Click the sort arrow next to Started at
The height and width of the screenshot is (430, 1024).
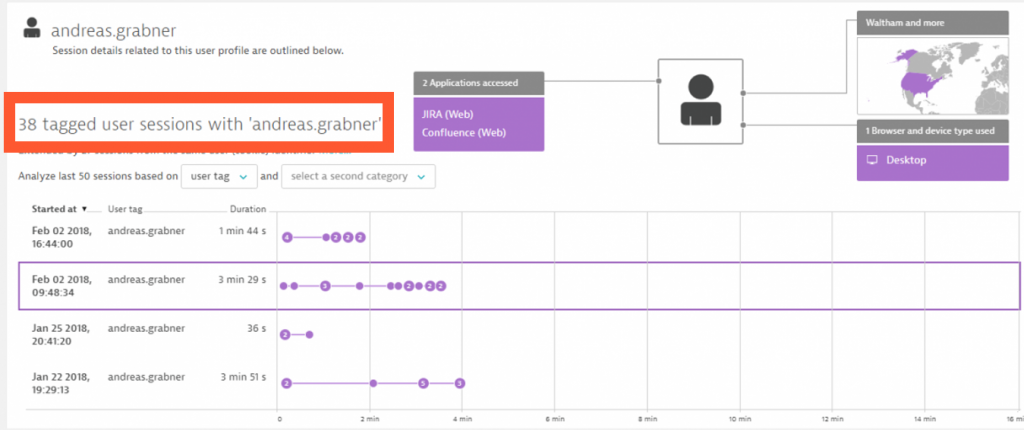(x=84, y=209)
